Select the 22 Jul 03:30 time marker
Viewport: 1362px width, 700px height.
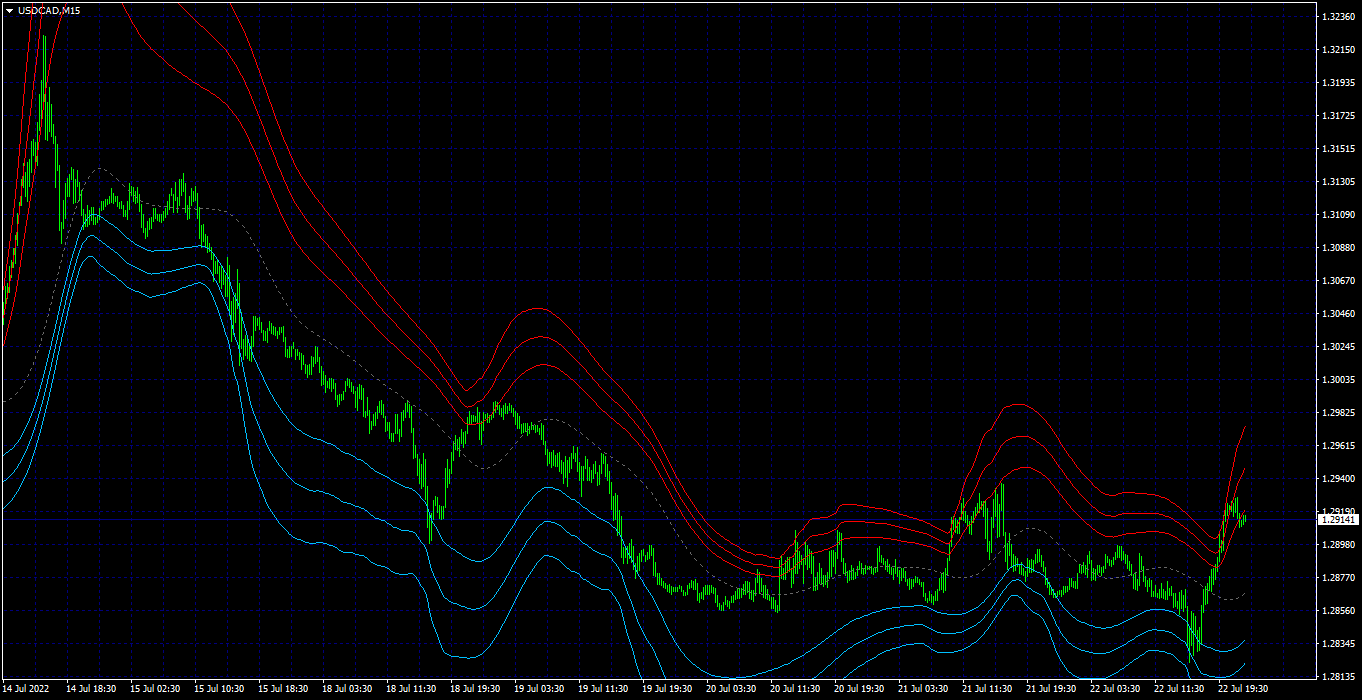pos(1115,689)
